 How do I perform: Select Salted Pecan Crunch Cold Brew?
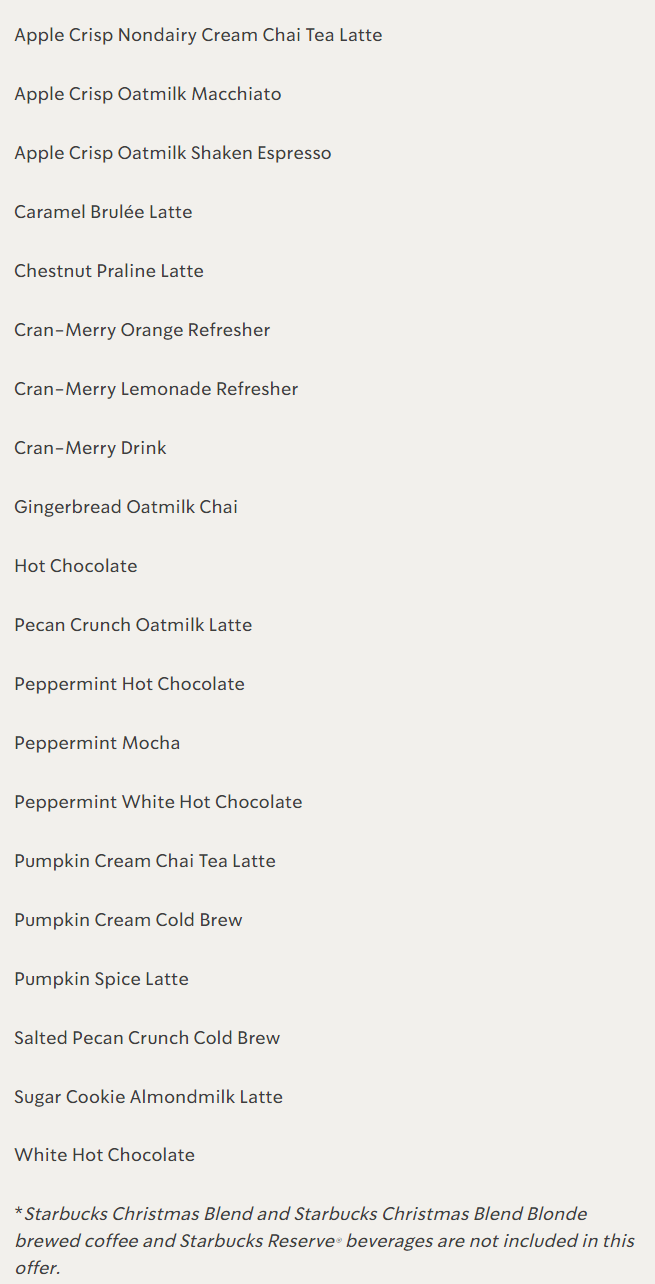(147, 1038)
